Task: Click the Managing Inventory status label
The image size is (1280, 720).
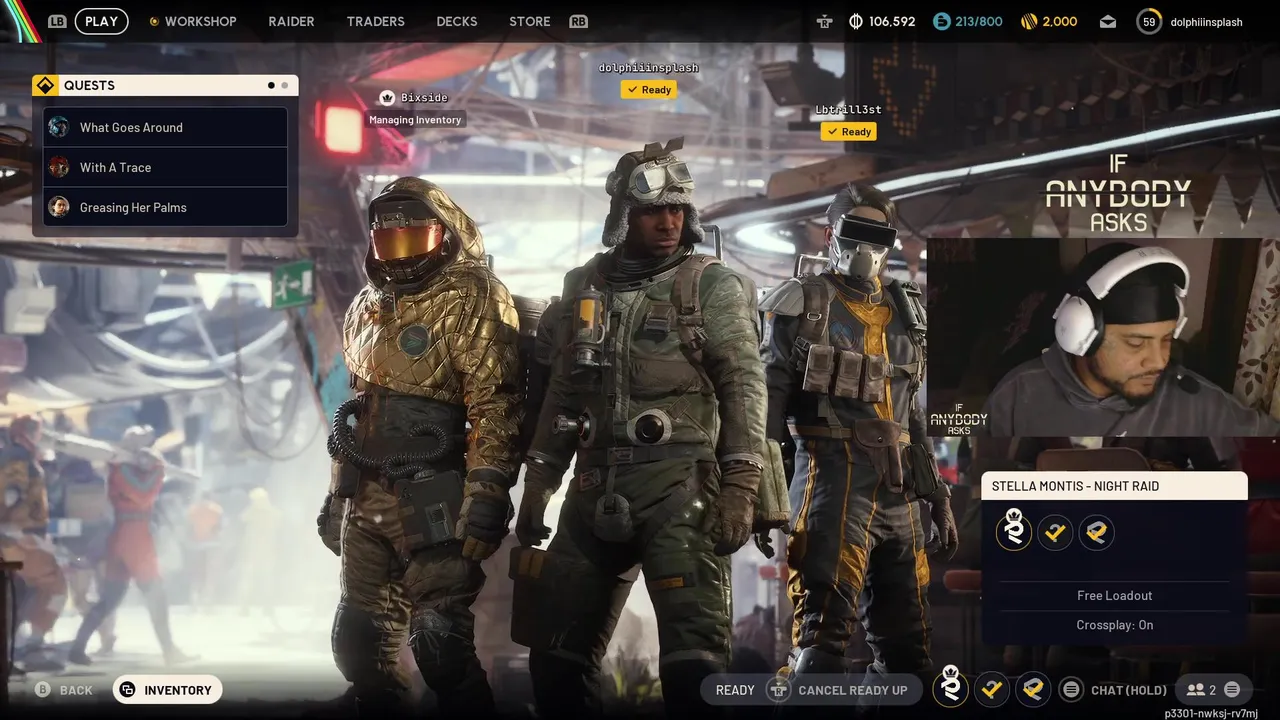Action: (415, 120)
